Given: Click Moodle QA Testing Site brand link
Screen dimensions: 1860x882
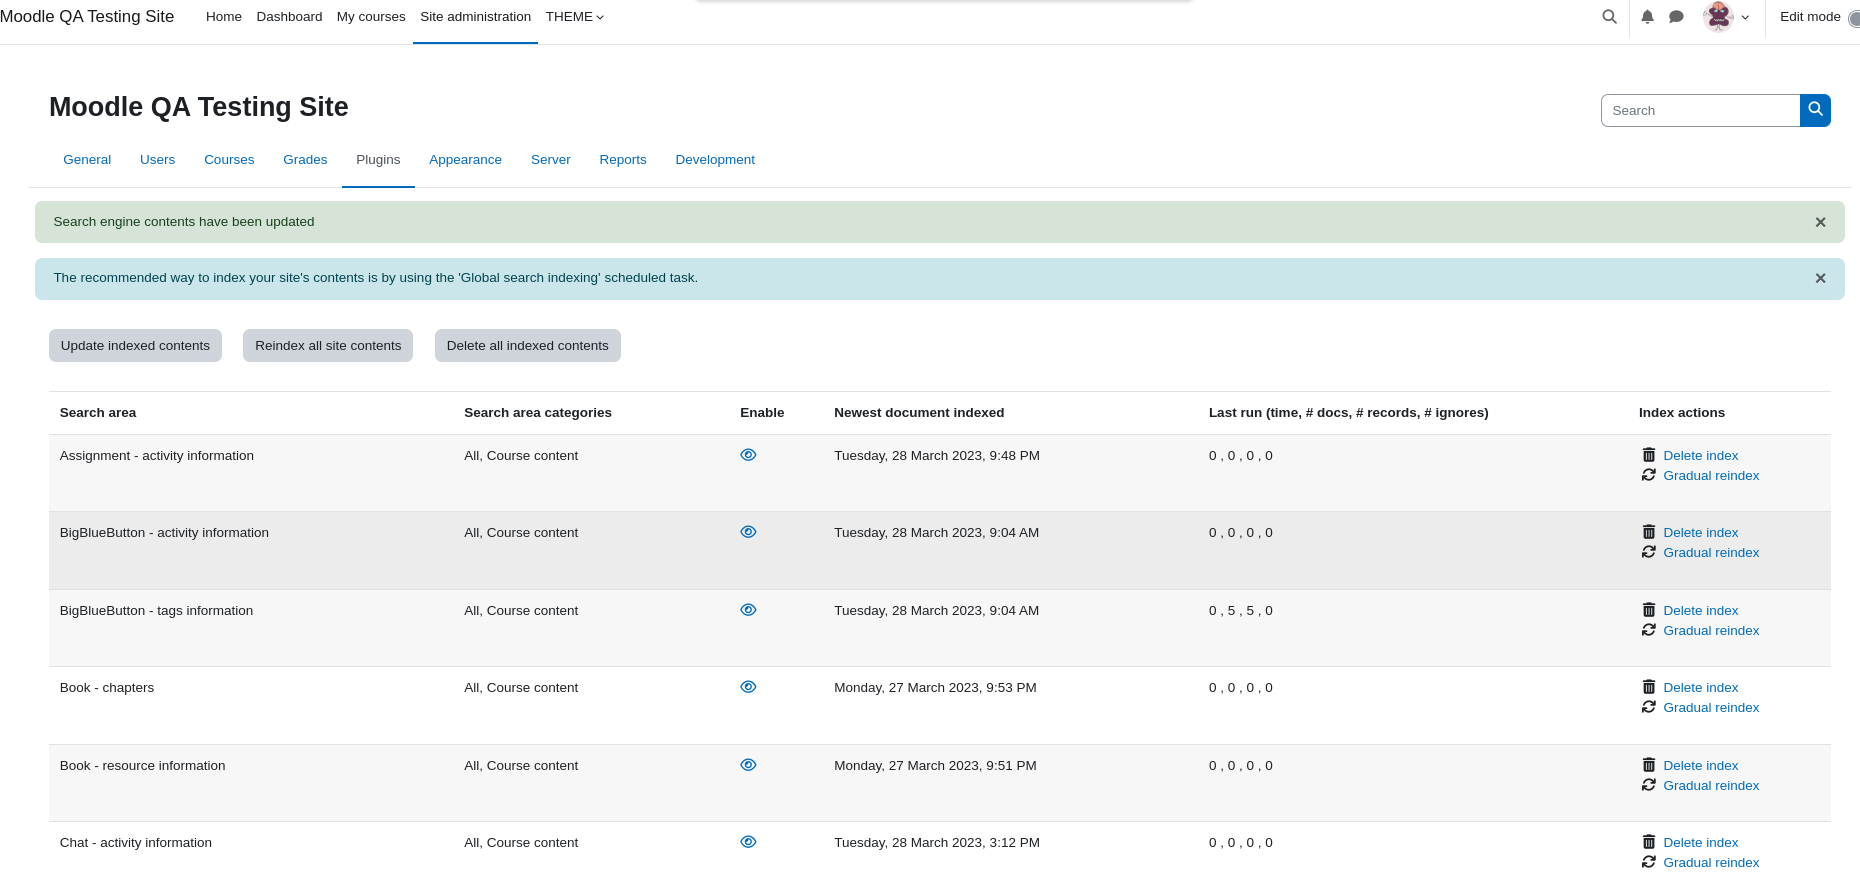Looking at the screenshot, I should coord(87,17).
